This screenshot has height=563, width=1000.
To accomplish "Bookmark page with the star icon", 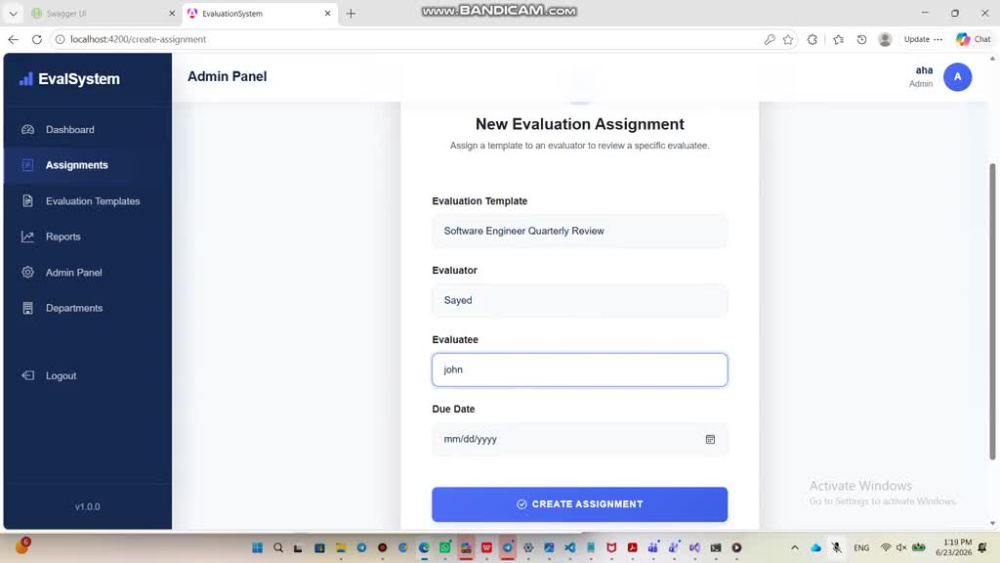I will coord(788,40).
